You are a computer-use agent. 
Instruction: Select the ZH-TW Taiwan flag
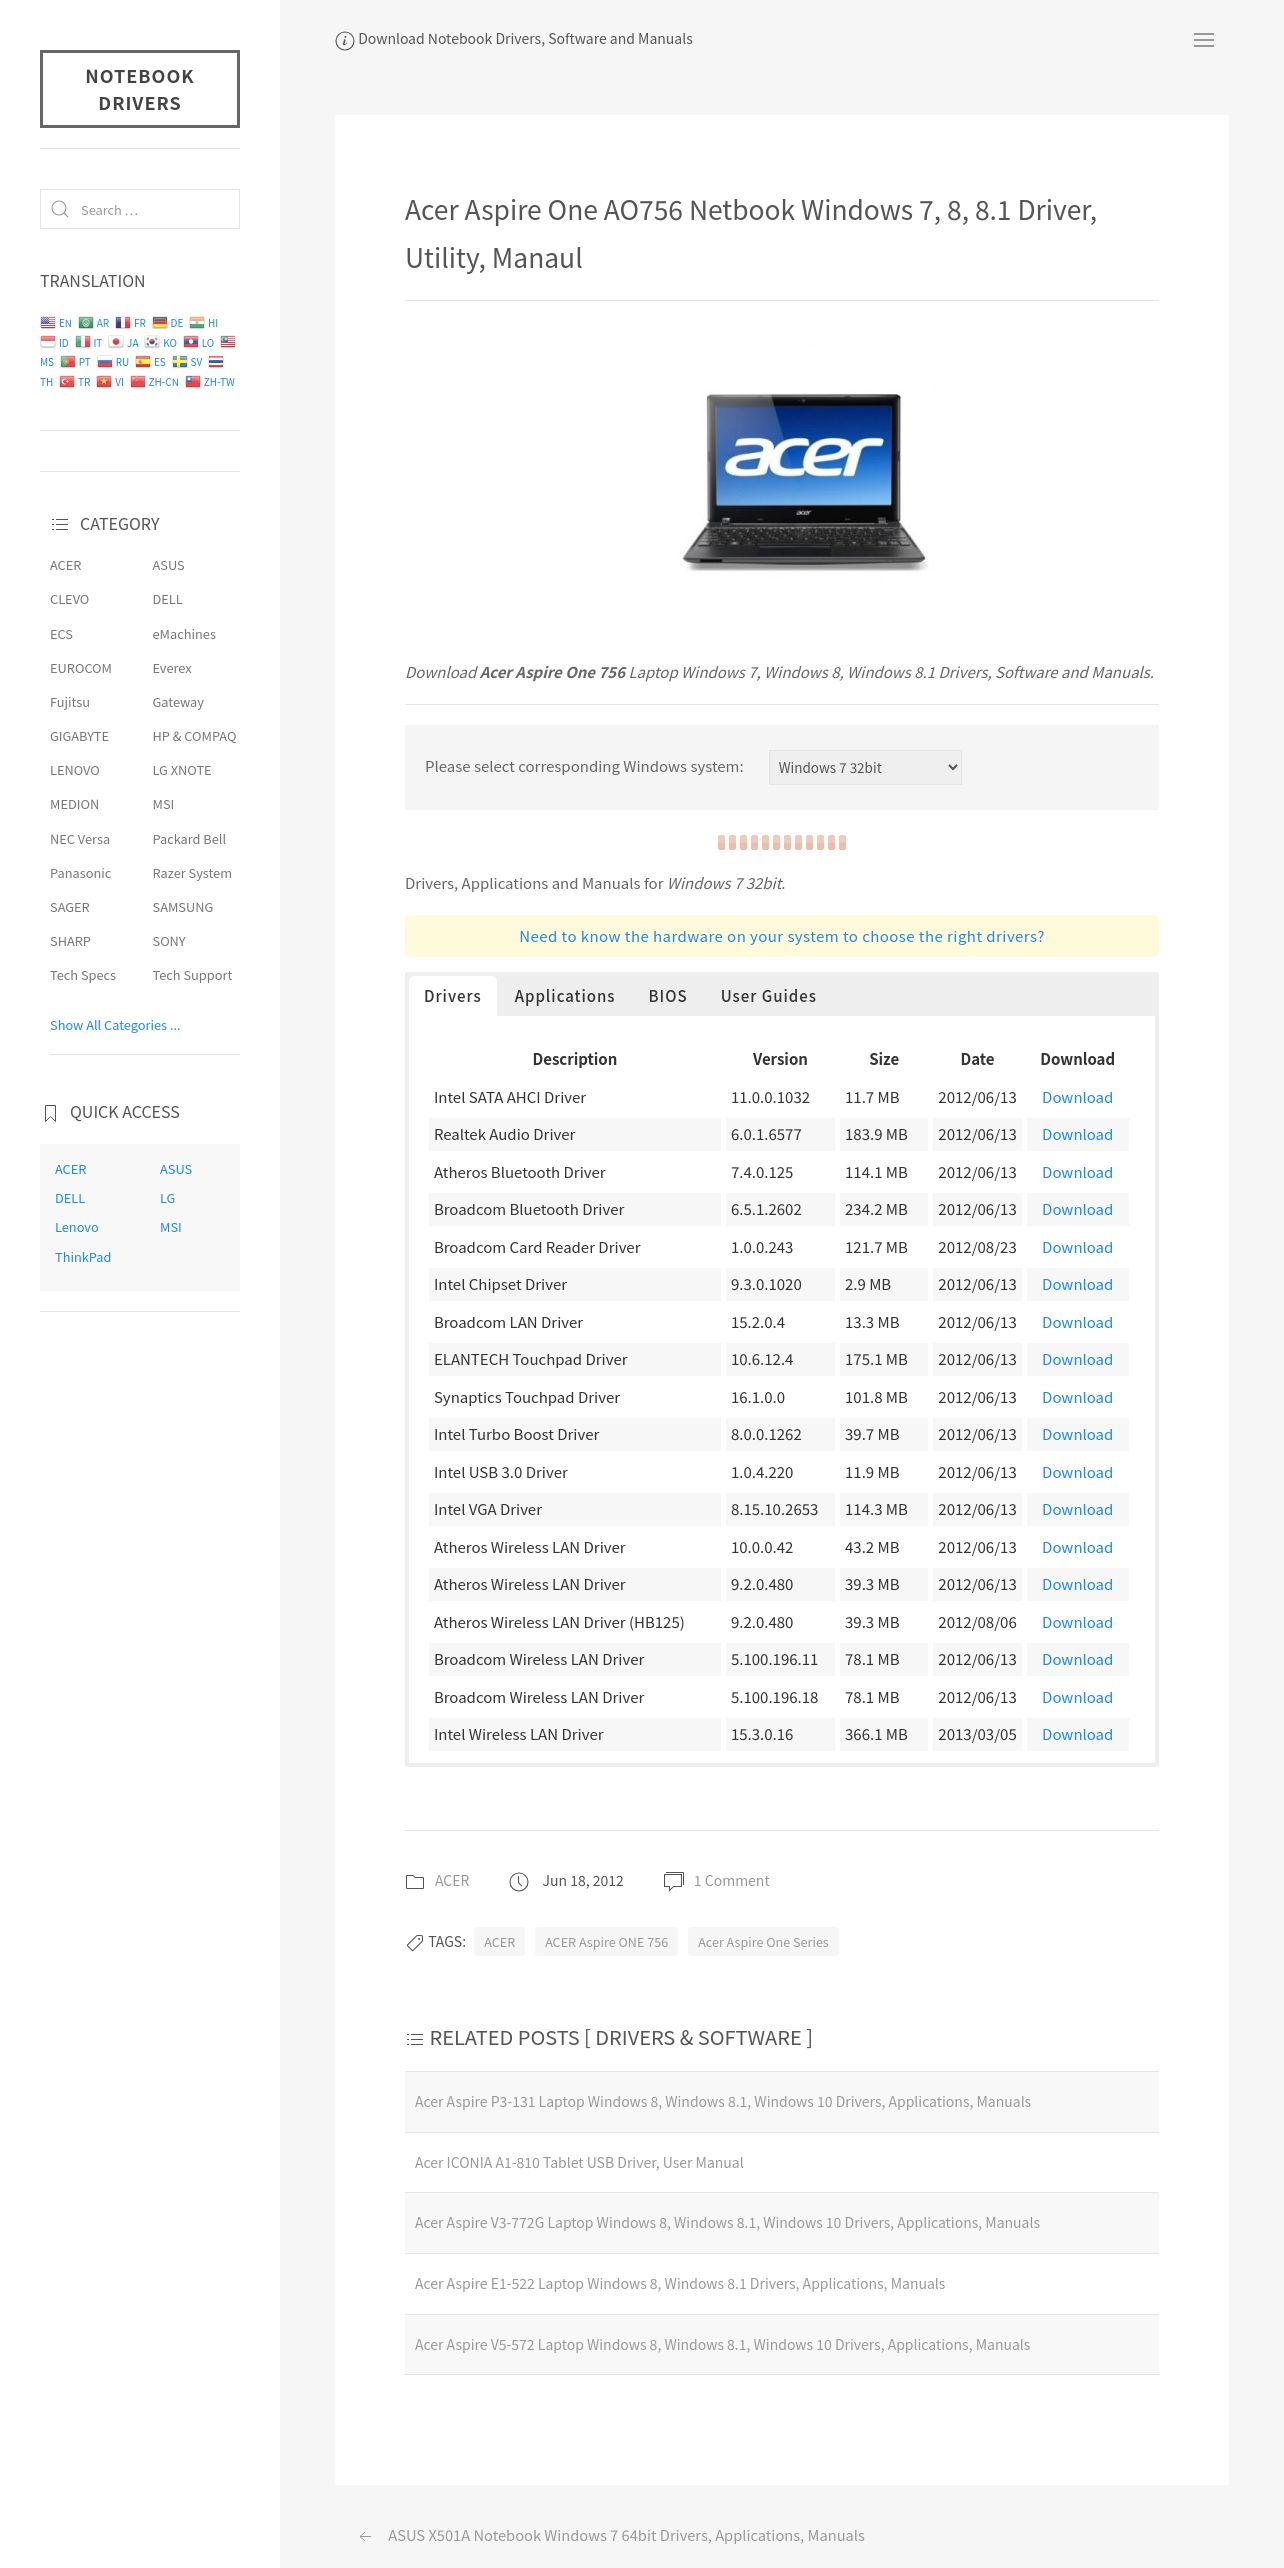pos(193,382)
